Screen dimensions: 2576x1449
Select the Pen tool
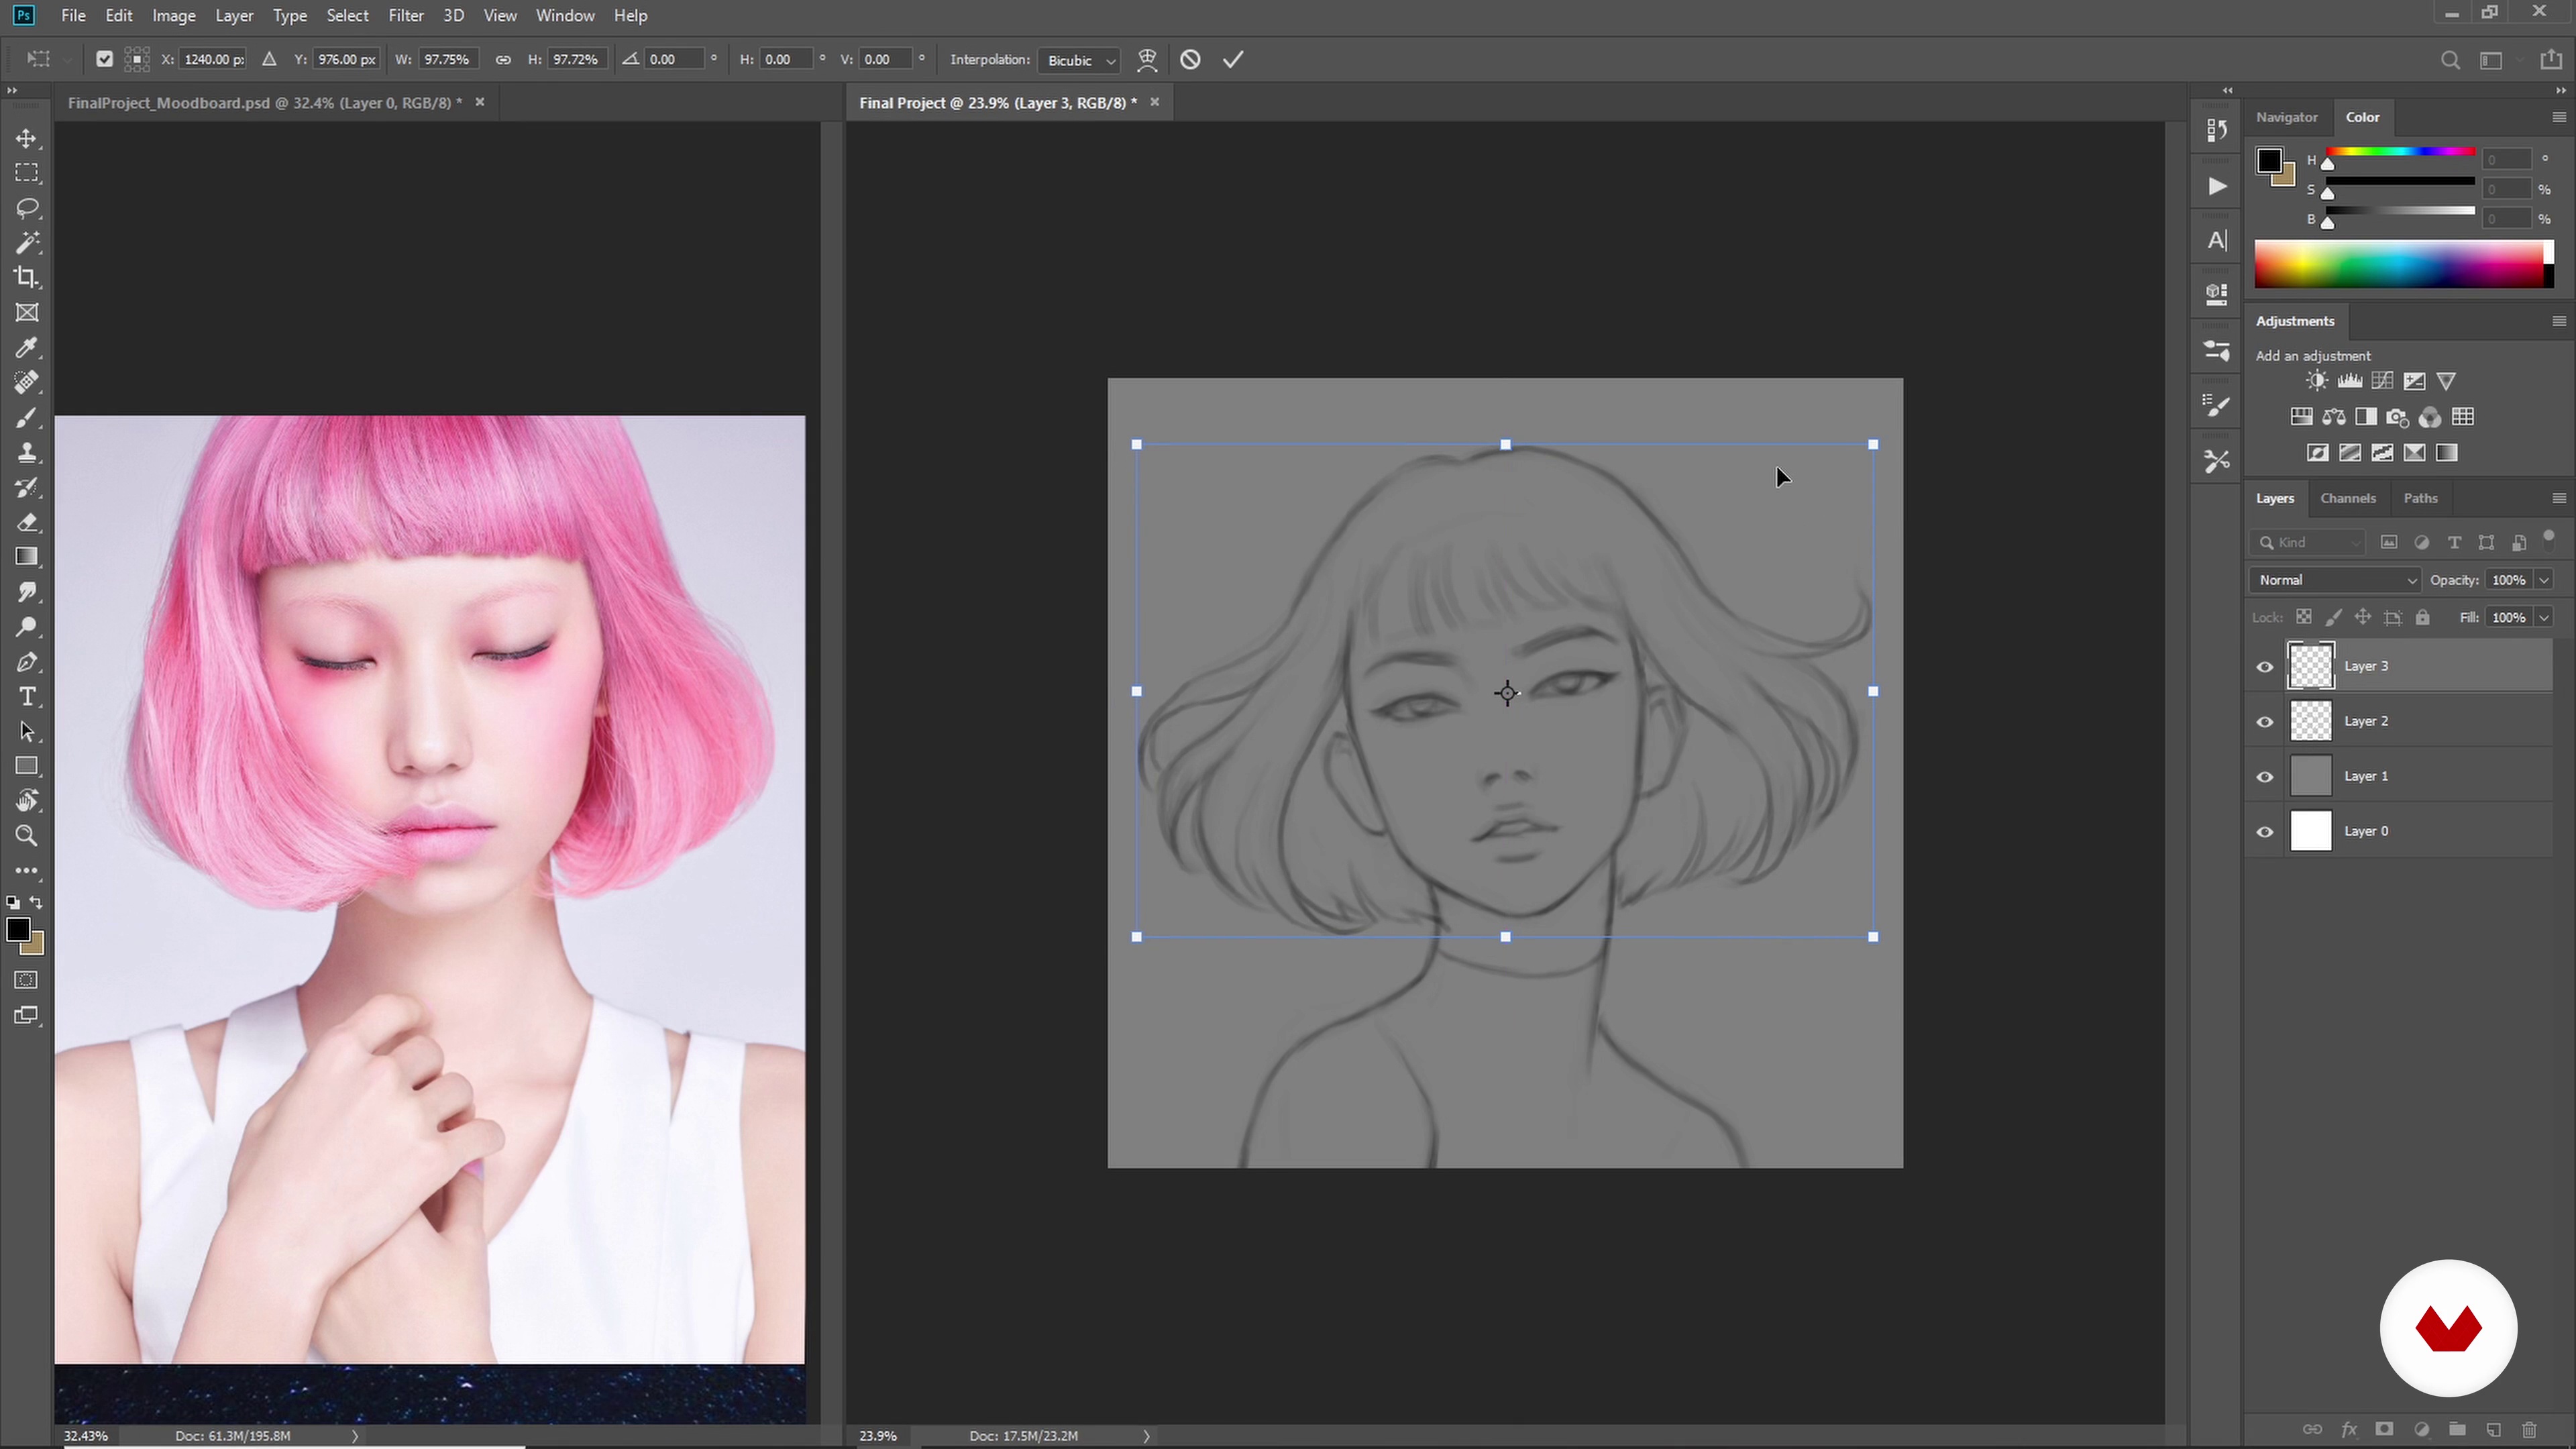click(x=27, y=662)
